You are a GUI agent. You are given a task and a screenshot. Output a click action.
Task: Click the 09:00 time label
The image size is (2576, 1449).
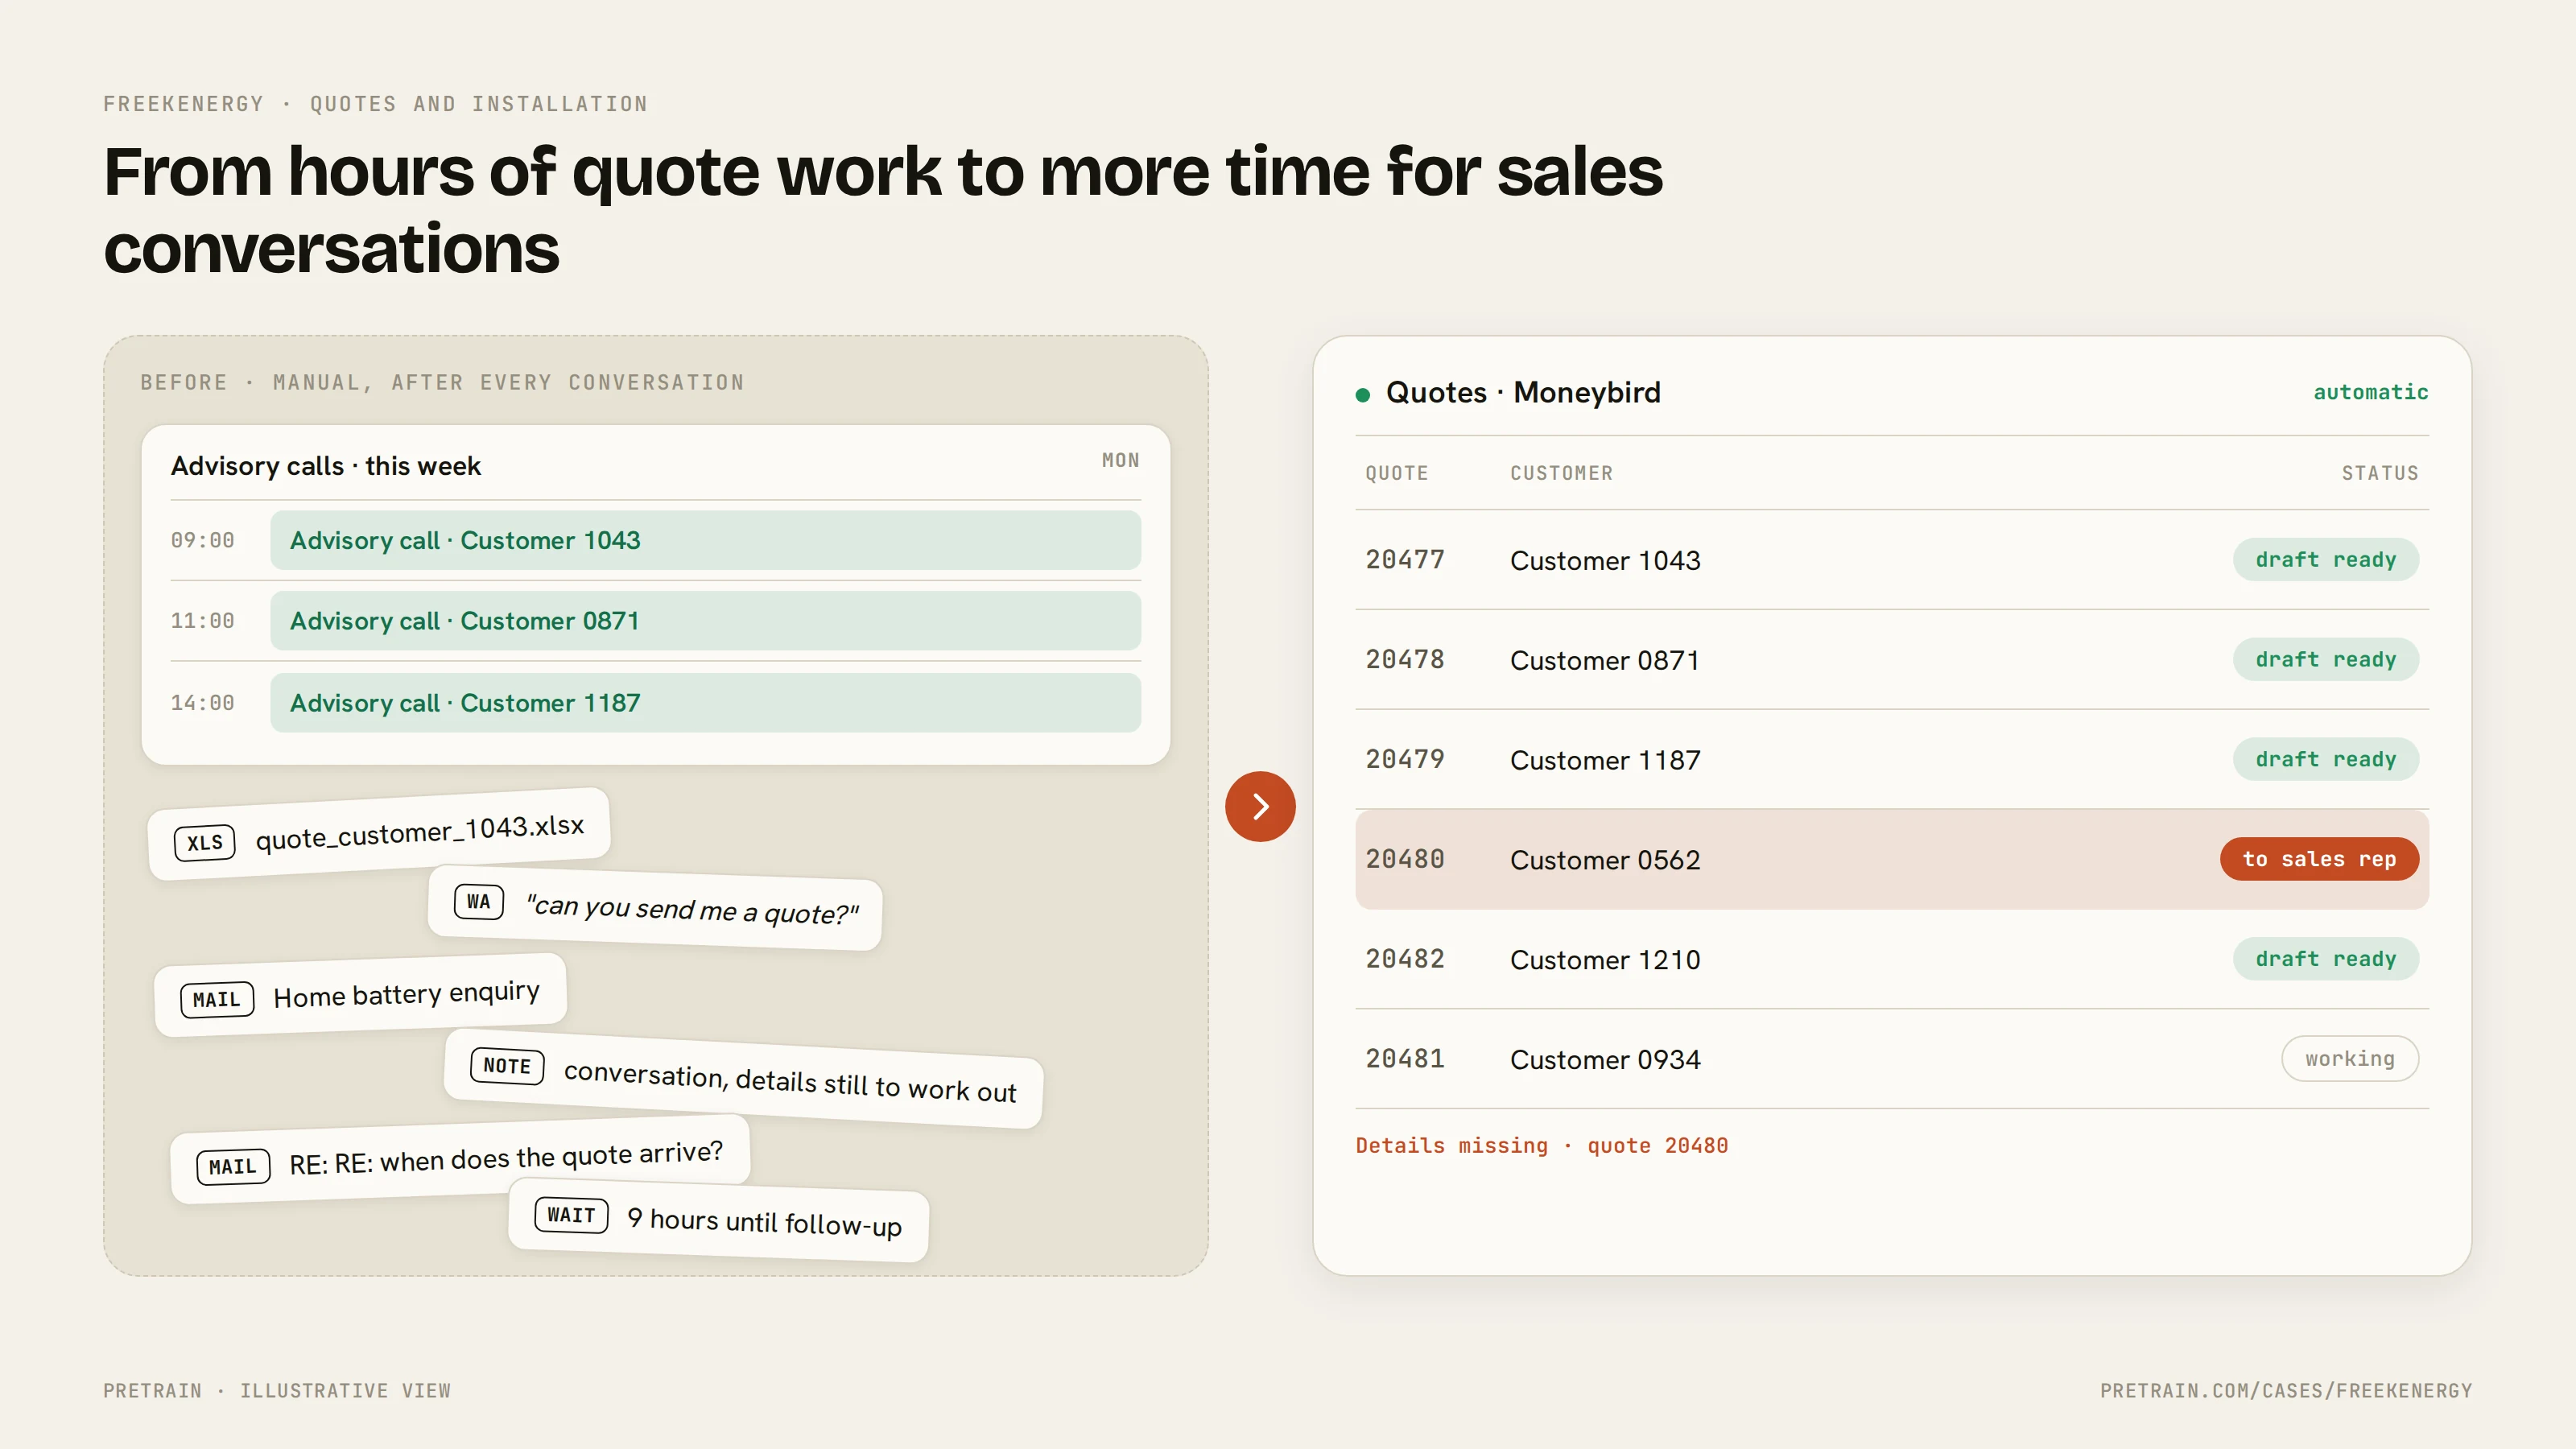point(202,540)
